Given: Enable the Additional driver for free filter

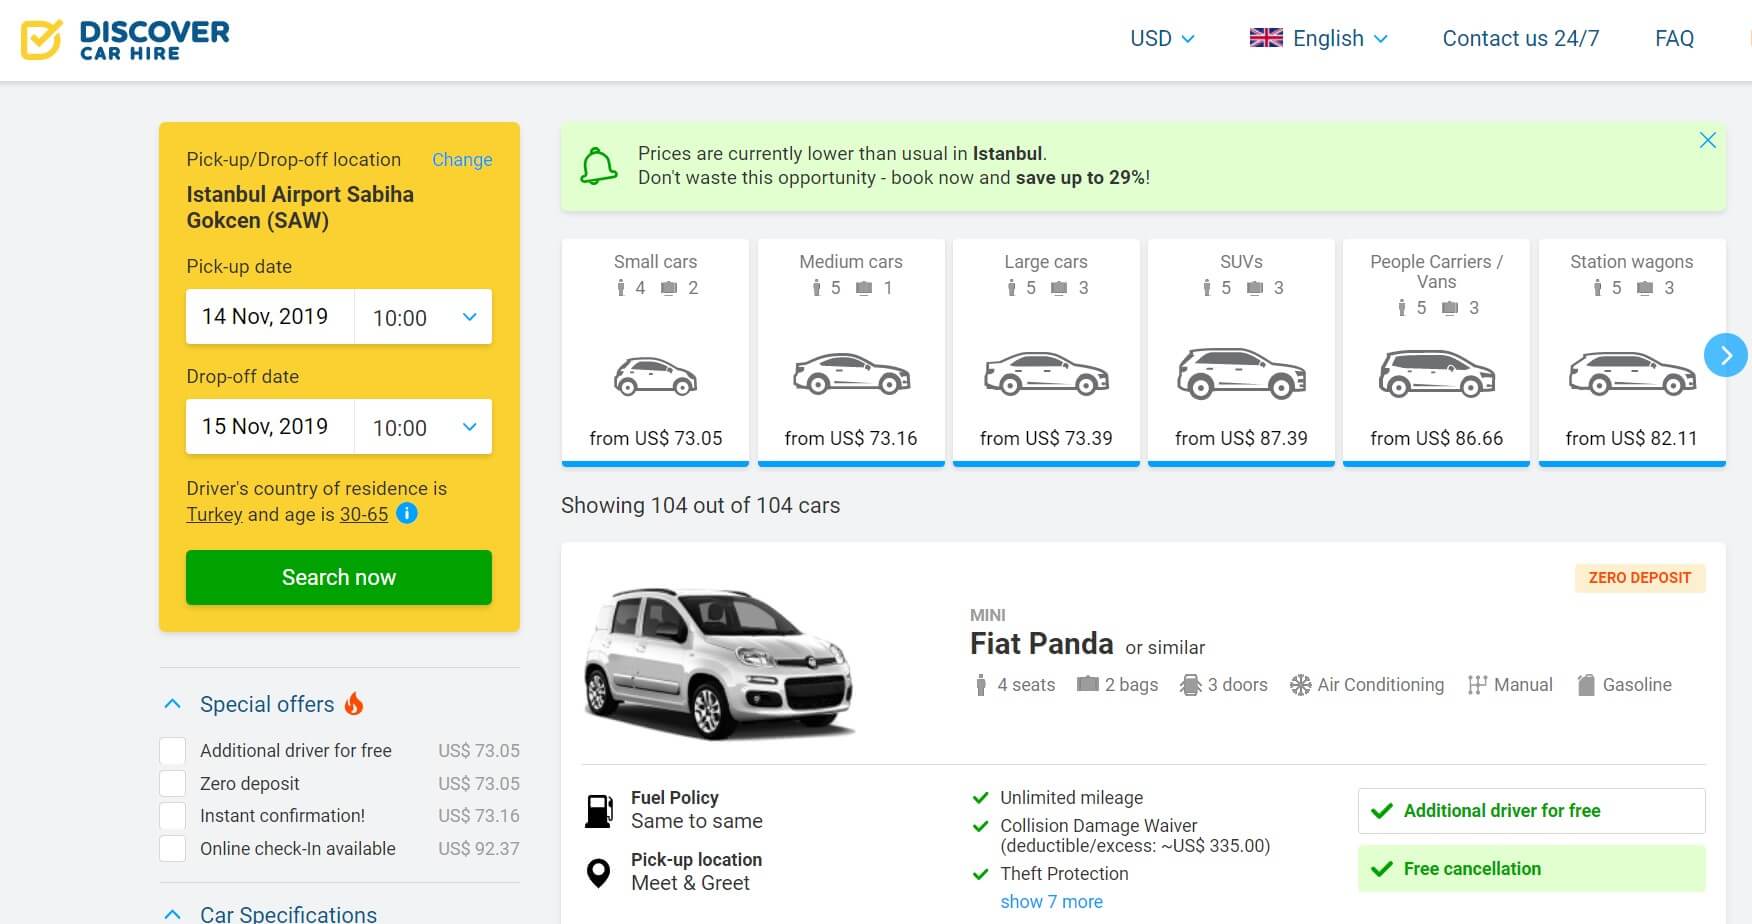Looking at the screenshot, I should click(173, 751).
